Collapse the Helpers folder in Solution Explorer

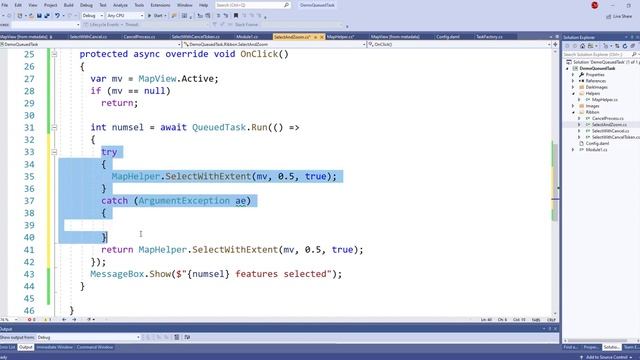pos(573,93)
